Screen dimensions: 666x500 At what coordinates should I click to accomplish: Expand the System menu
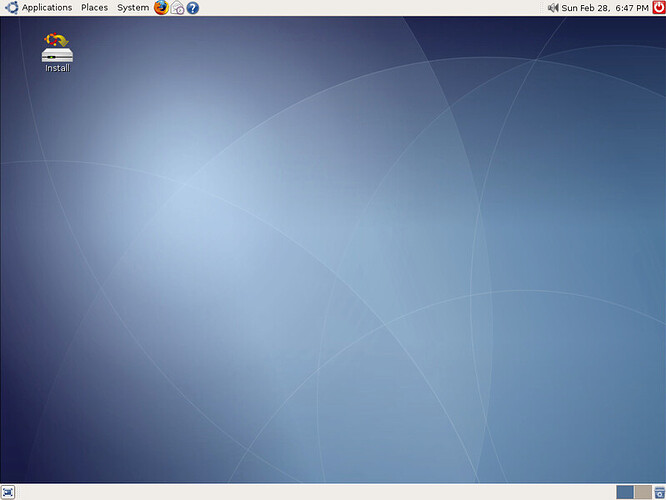click(x=132, y=8)
